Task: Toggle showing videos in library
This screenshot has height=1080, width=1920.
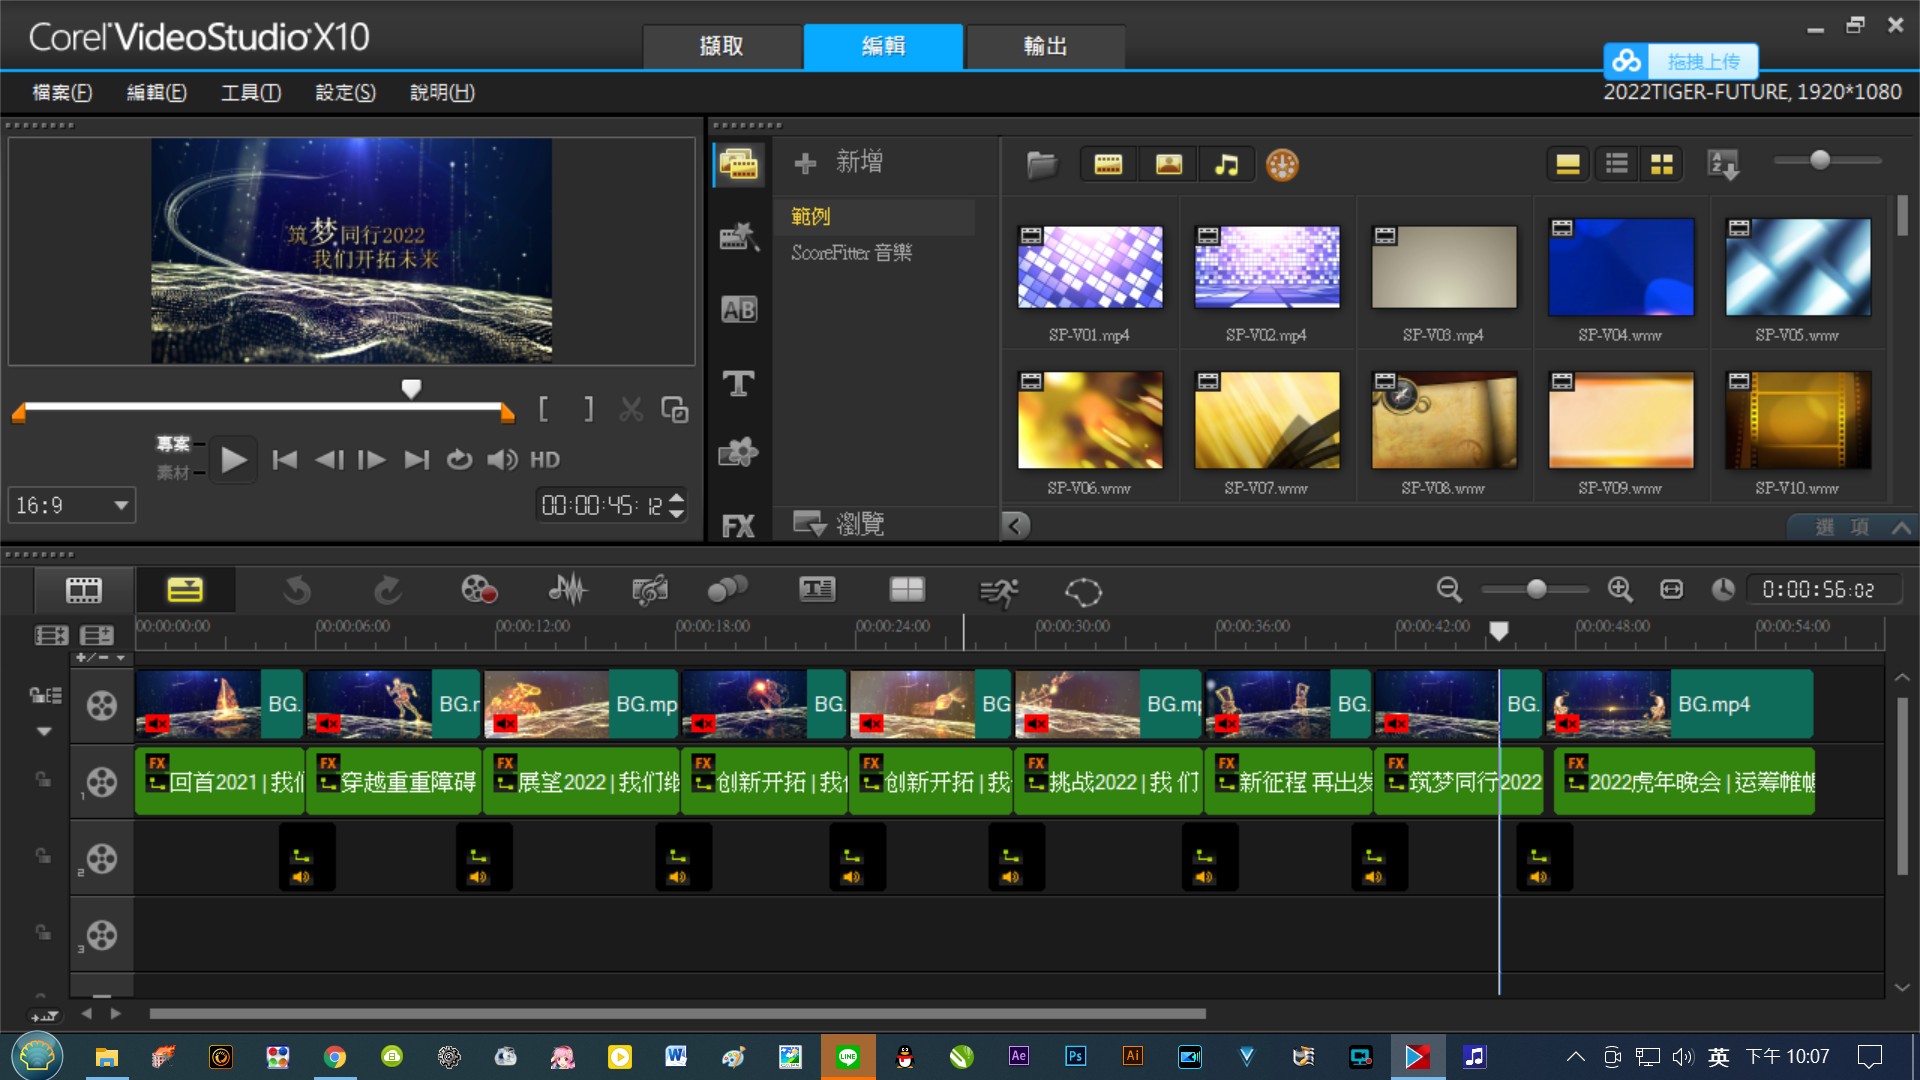Action: [x=1108, y=164]
